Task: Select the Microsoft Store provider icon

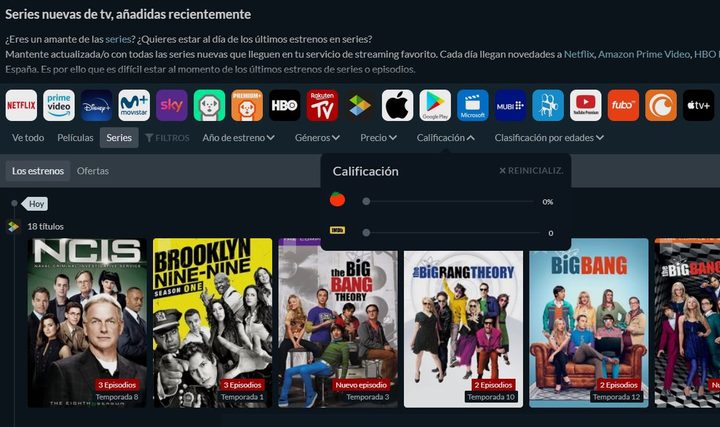Action: [473, 105]
